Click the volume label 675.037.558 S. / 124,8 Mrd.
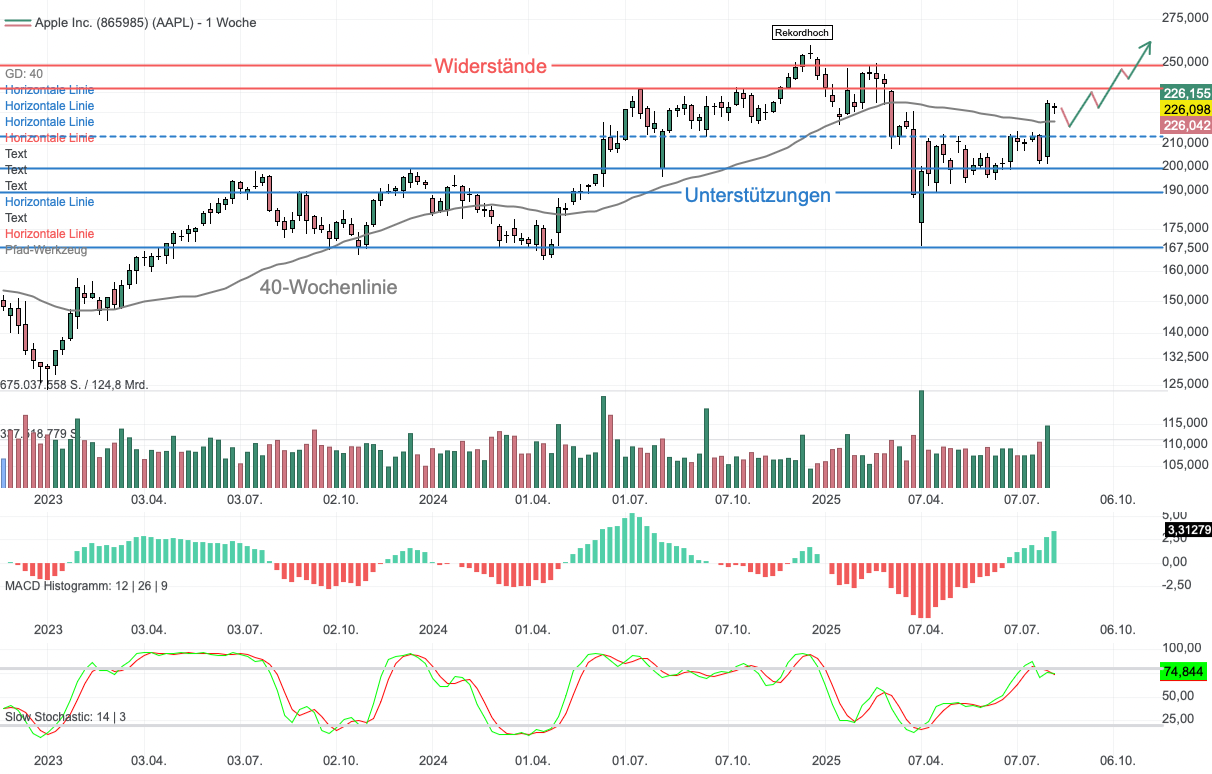The width and height of the screenshot is (1212, 774). 74,384
